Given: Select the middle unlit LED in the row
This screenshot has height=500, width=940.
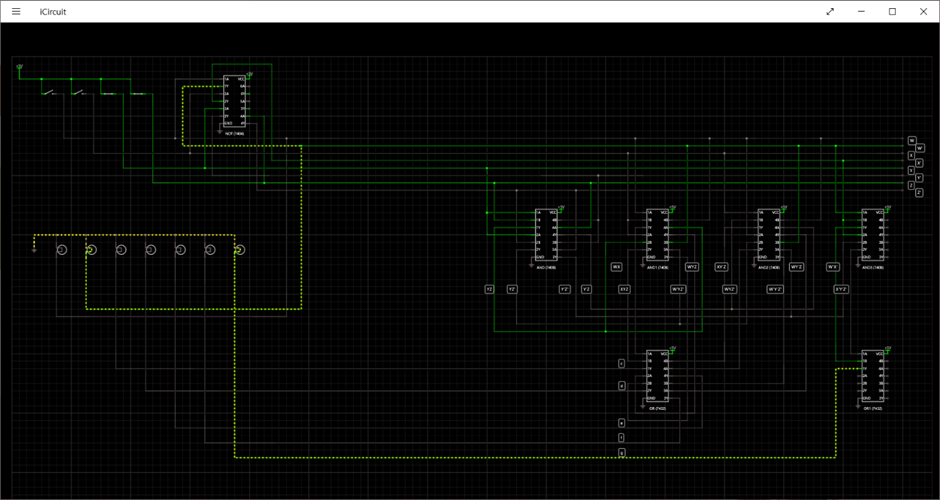Looking at the screenshot, I should pos(150,249).
